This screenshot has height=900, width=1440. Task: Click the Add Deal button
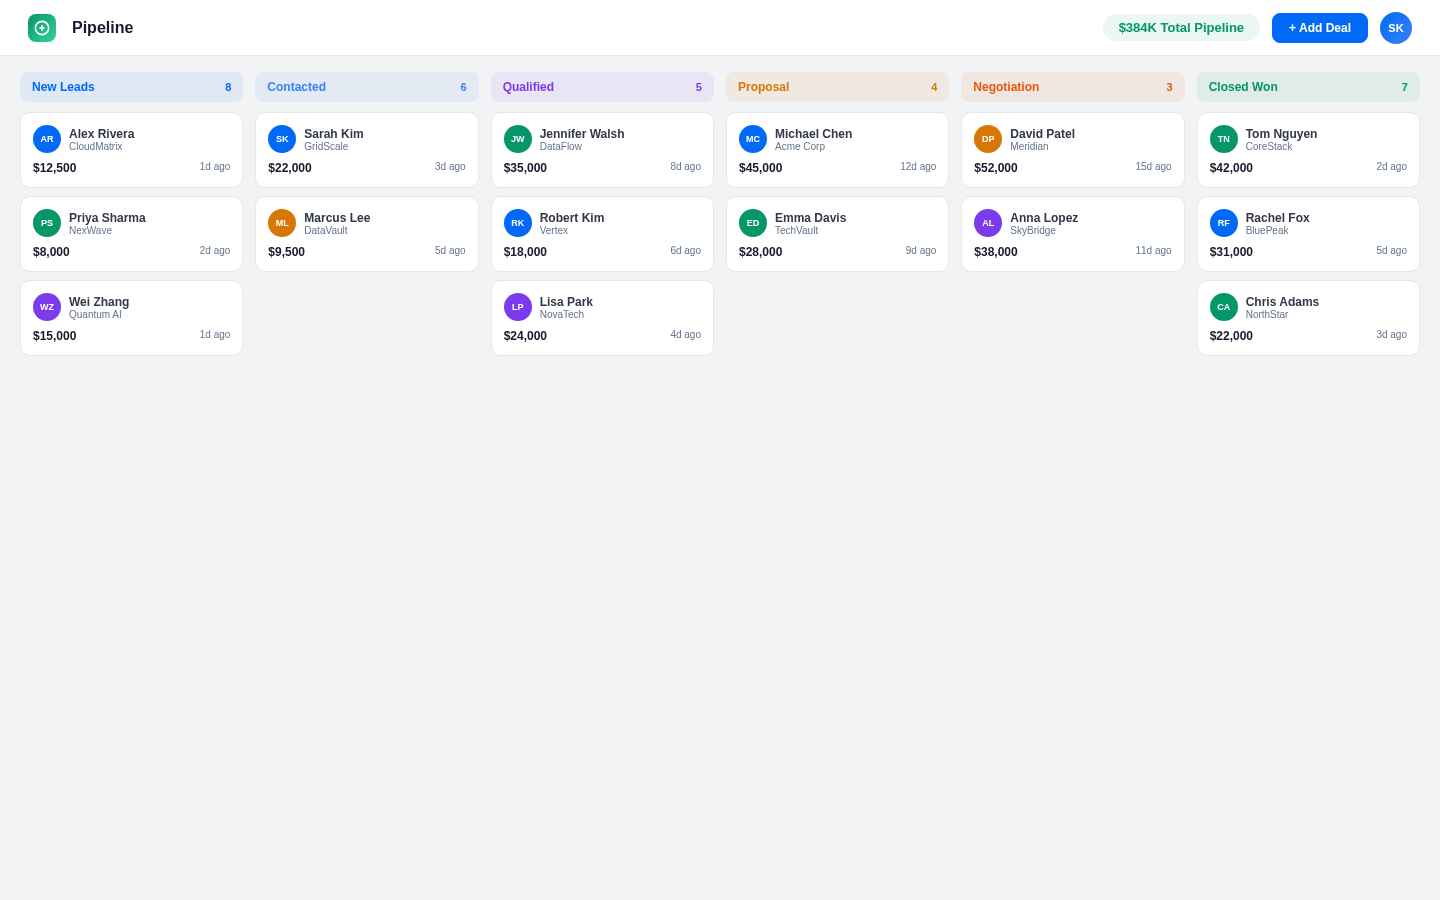(1320, 28)
